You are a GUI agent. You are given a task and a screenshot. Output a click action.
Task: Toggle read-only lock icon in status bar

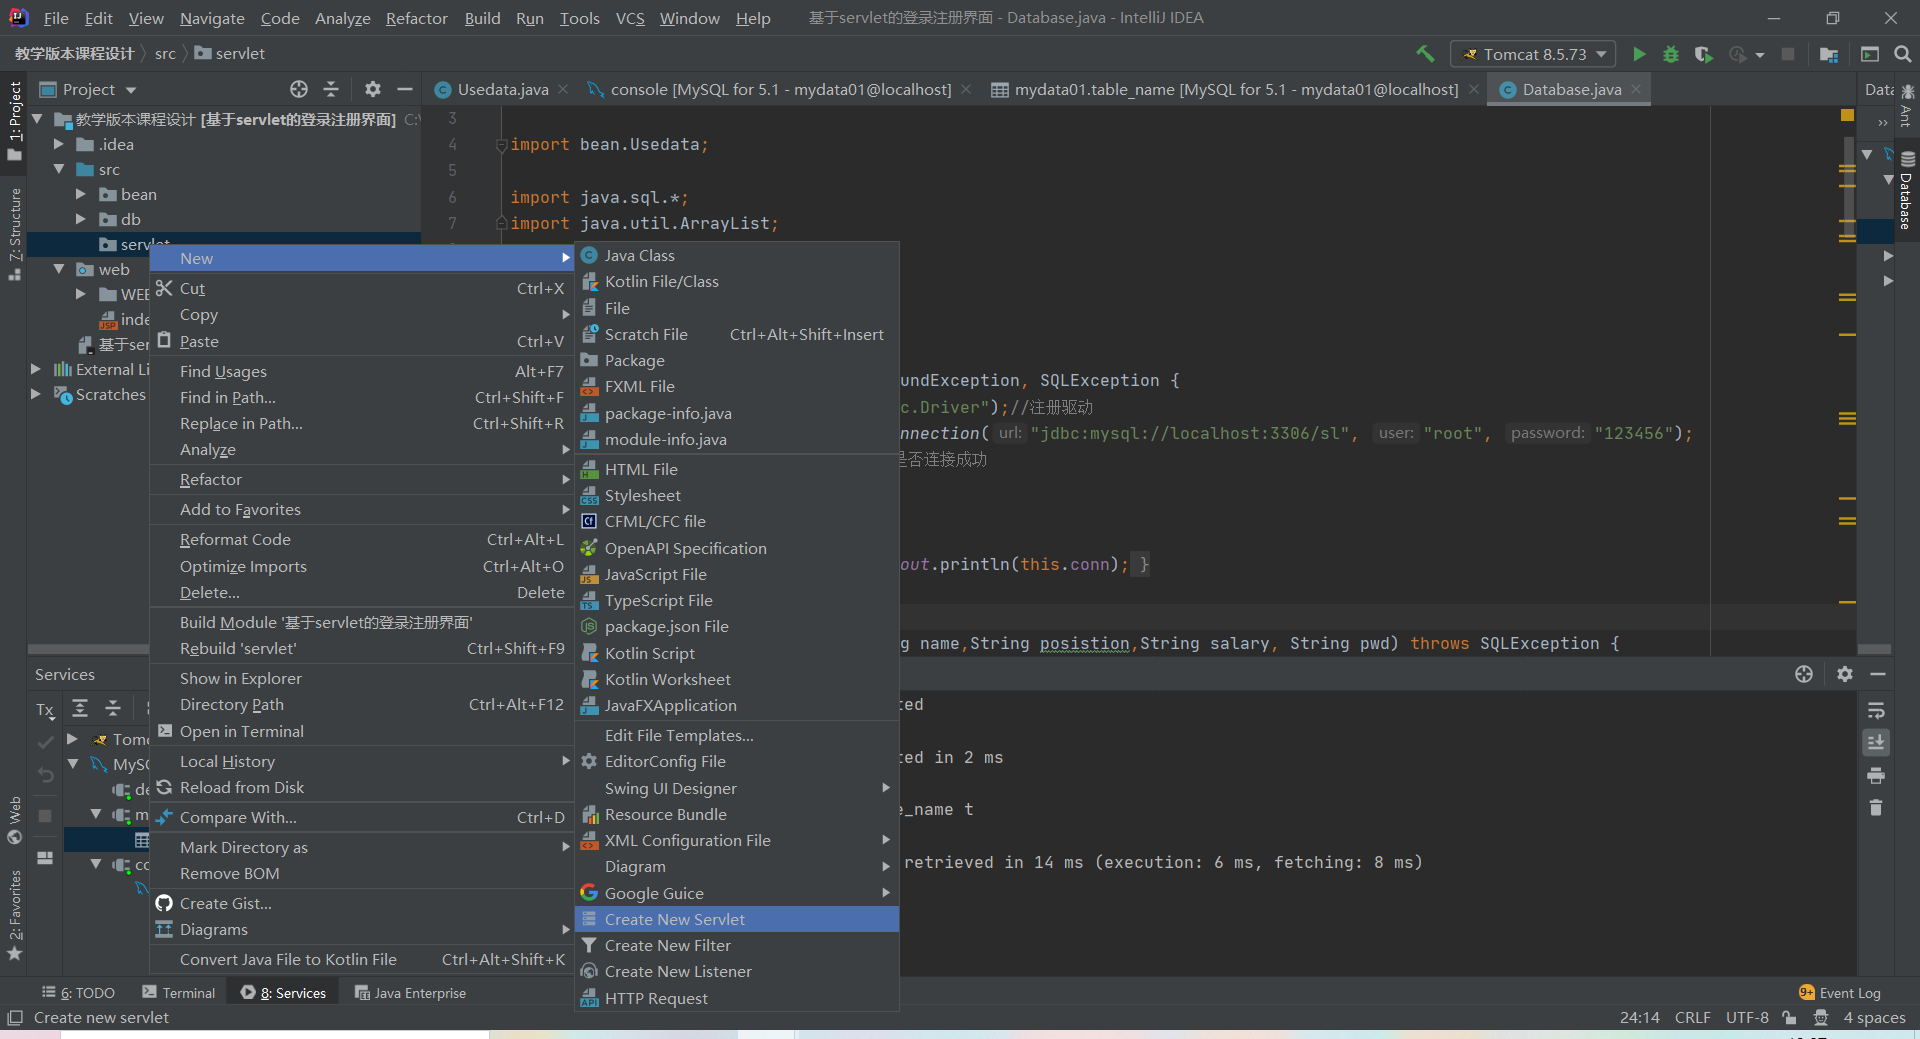[x=1789, y=1018]
